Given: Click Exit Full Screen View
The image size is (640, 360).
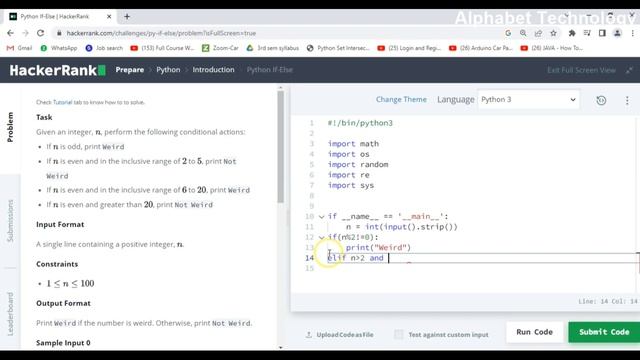Looking at the screenshot, I should (581, 70).
